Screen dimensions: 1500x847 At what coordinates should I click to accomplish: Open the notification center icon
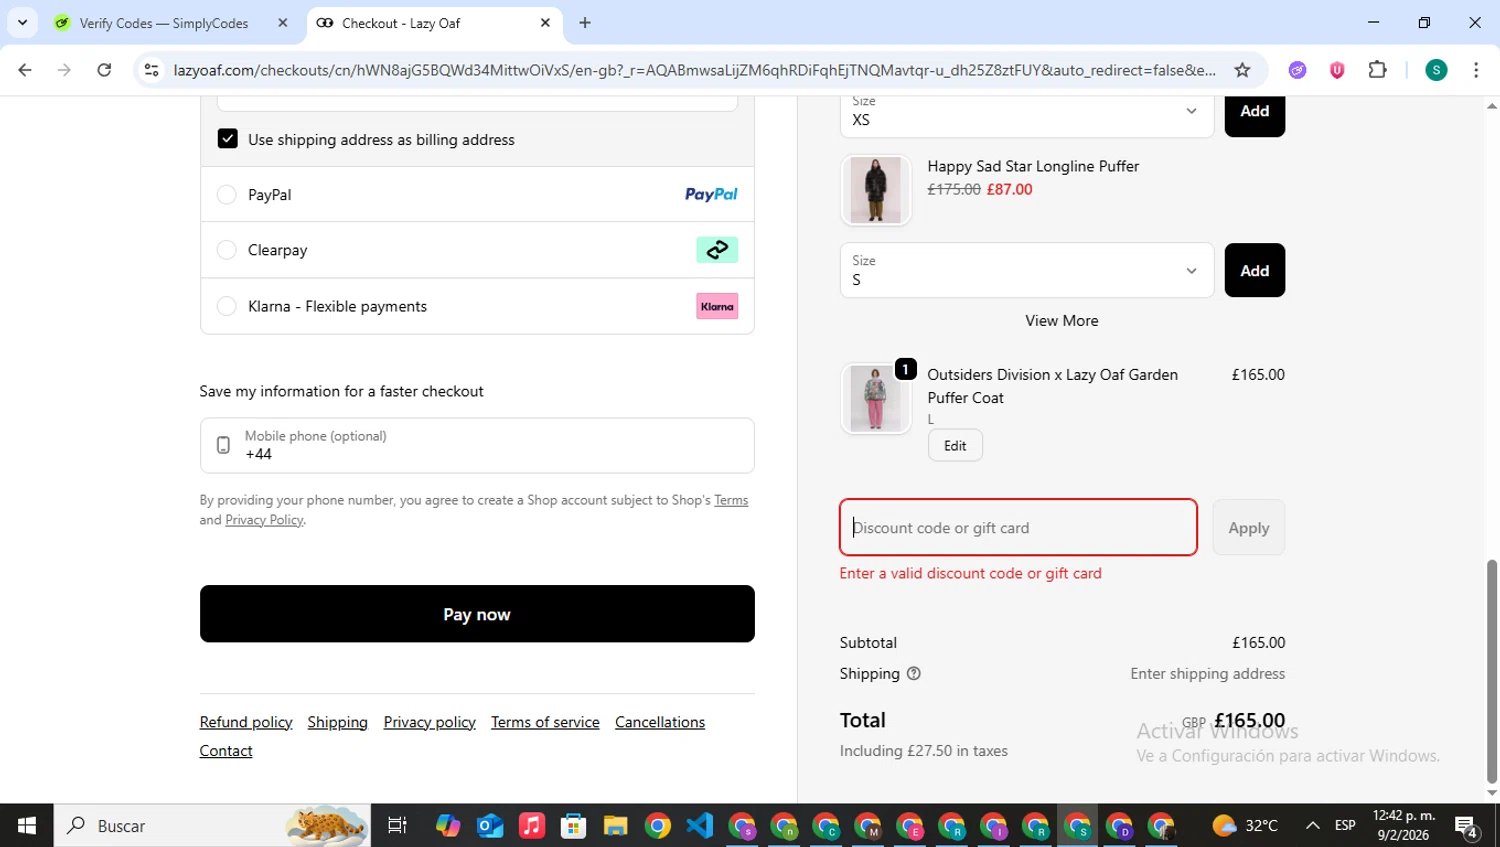1467,826
